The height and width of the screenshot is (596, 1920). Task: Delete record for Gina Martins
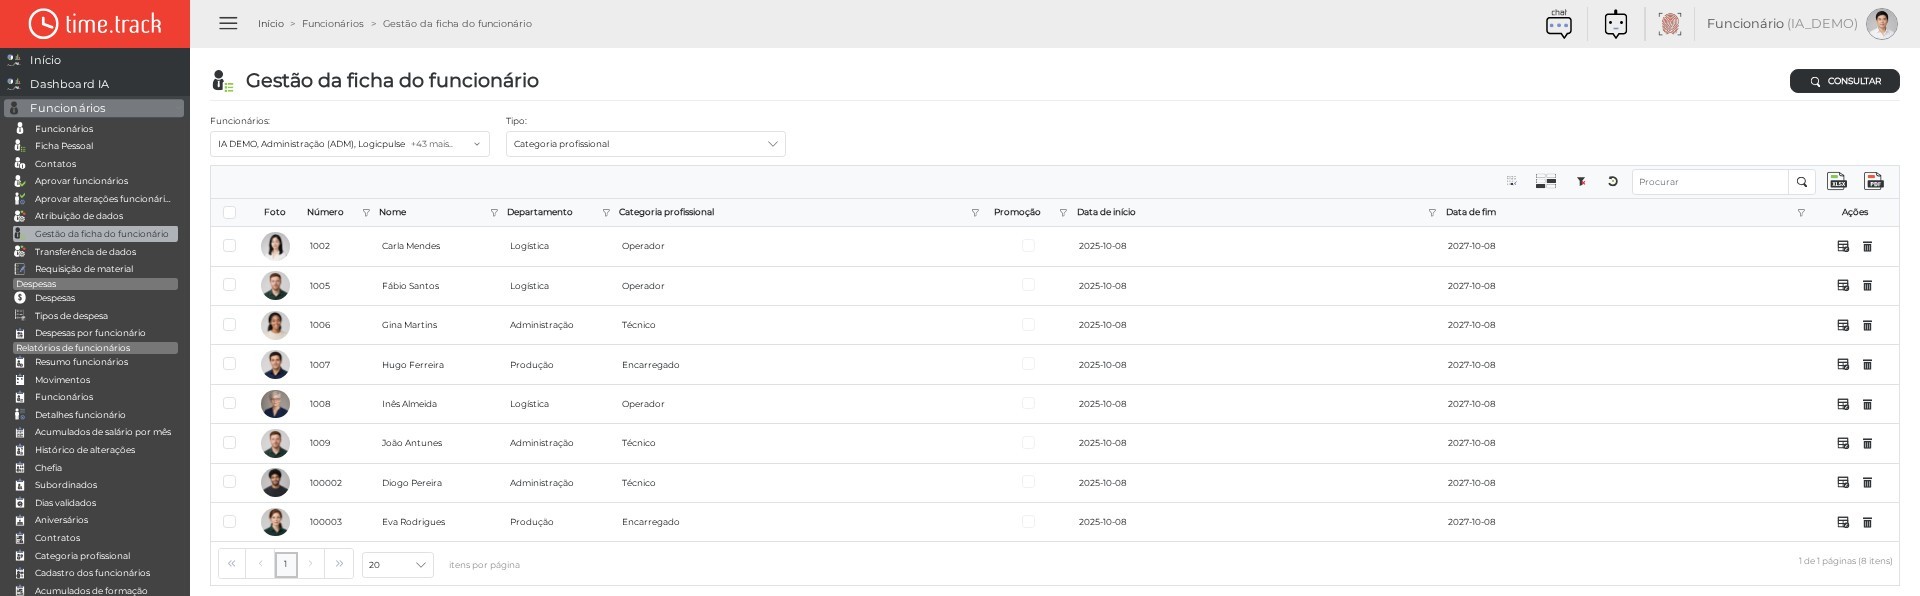1867,325
